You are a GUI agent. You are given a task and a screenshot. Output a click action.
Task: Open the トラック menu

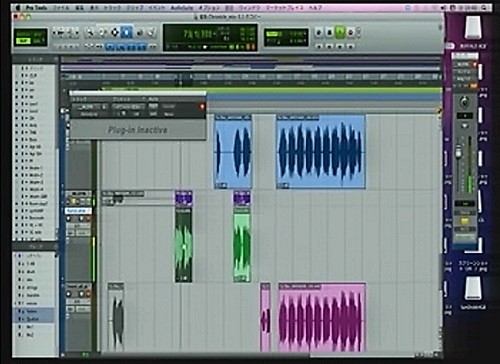point(112,7)
